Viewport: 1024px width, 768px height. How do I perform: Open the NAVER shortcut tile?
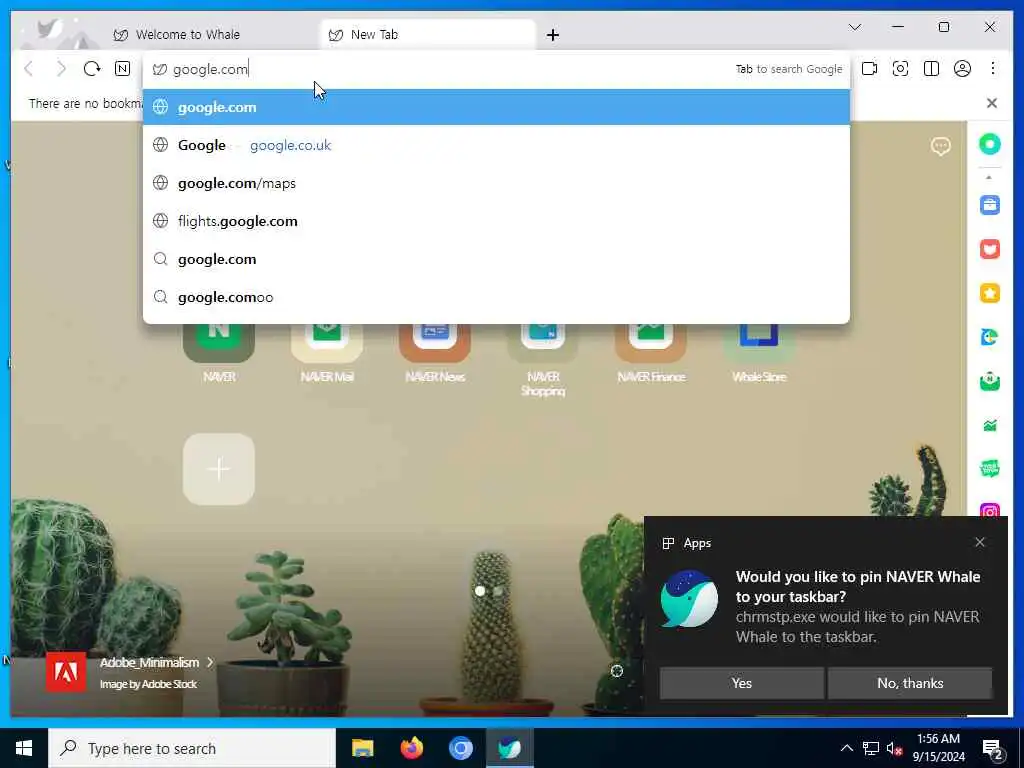219,353
